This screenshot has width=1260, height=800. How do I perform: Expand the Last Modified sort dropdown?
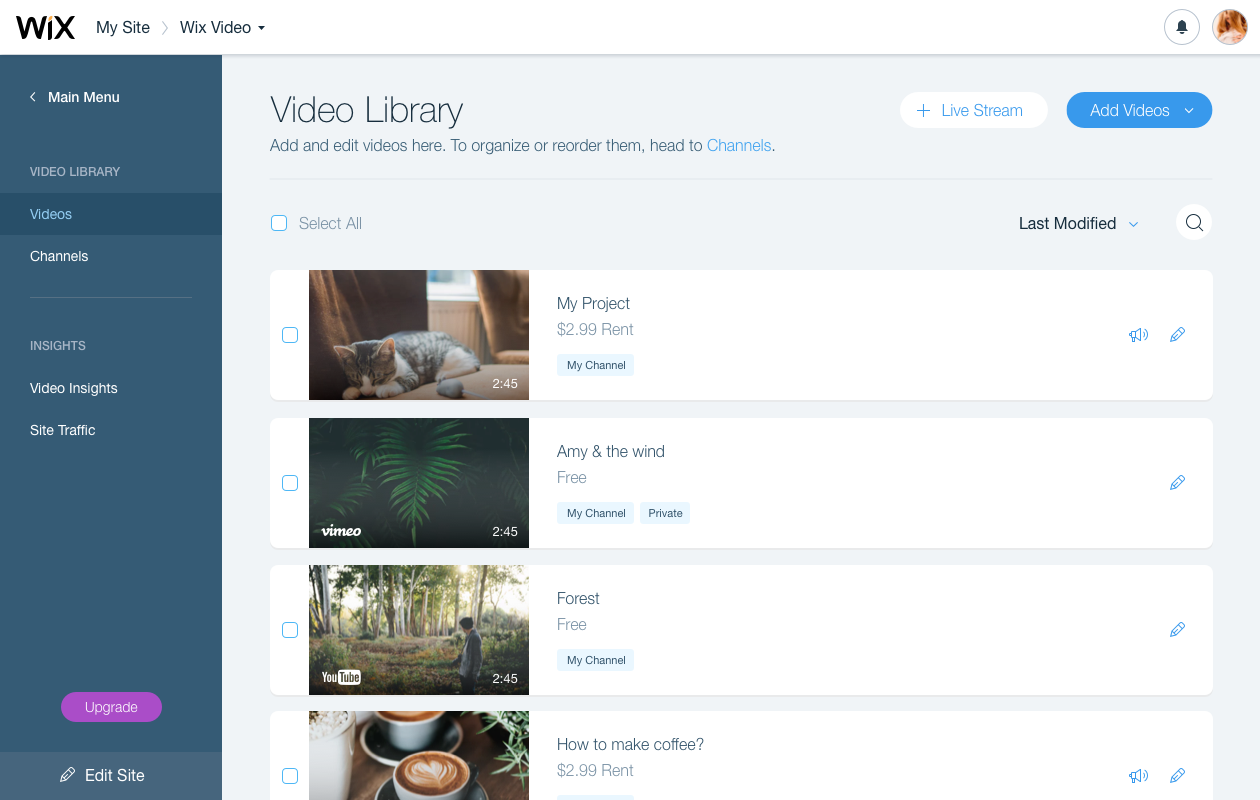pyautogui.click(x=1078, y=223)
